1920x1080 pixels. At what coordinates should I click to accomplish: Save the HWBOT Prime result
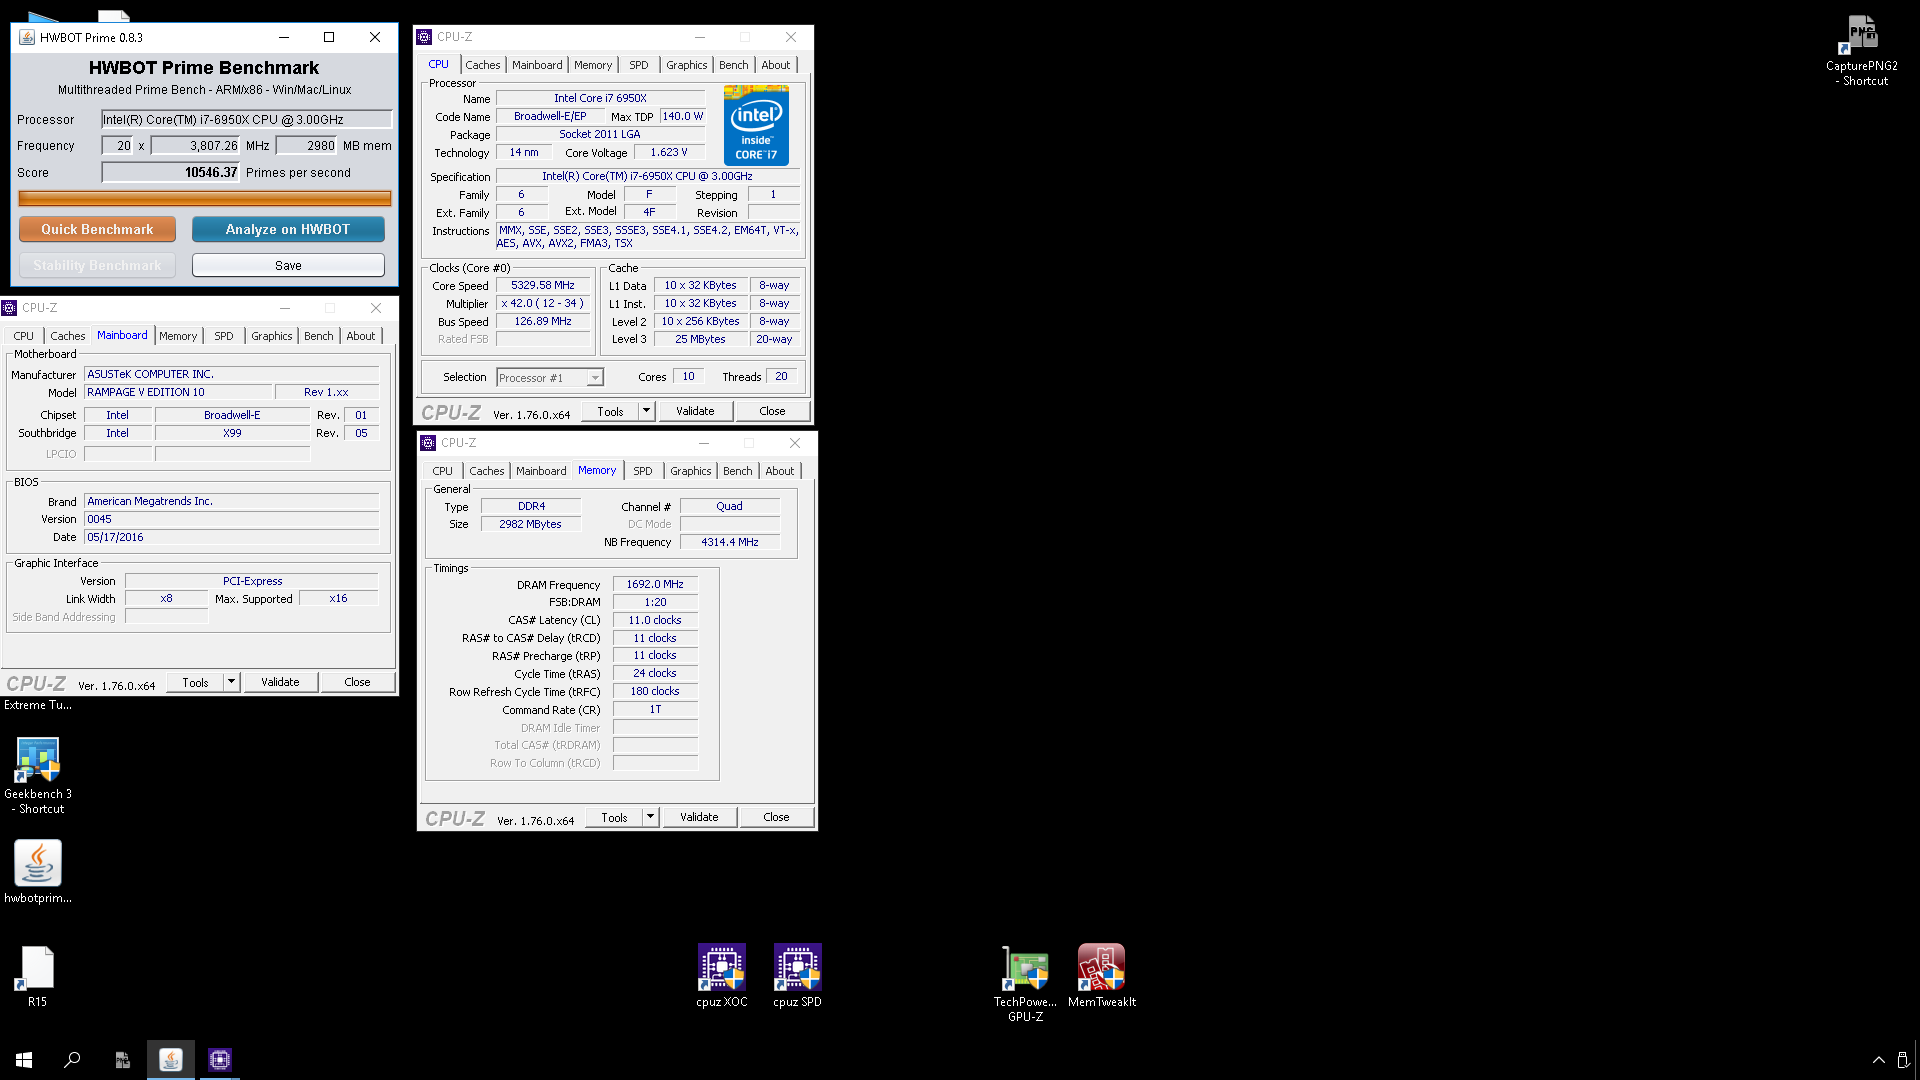coord(288,265)
